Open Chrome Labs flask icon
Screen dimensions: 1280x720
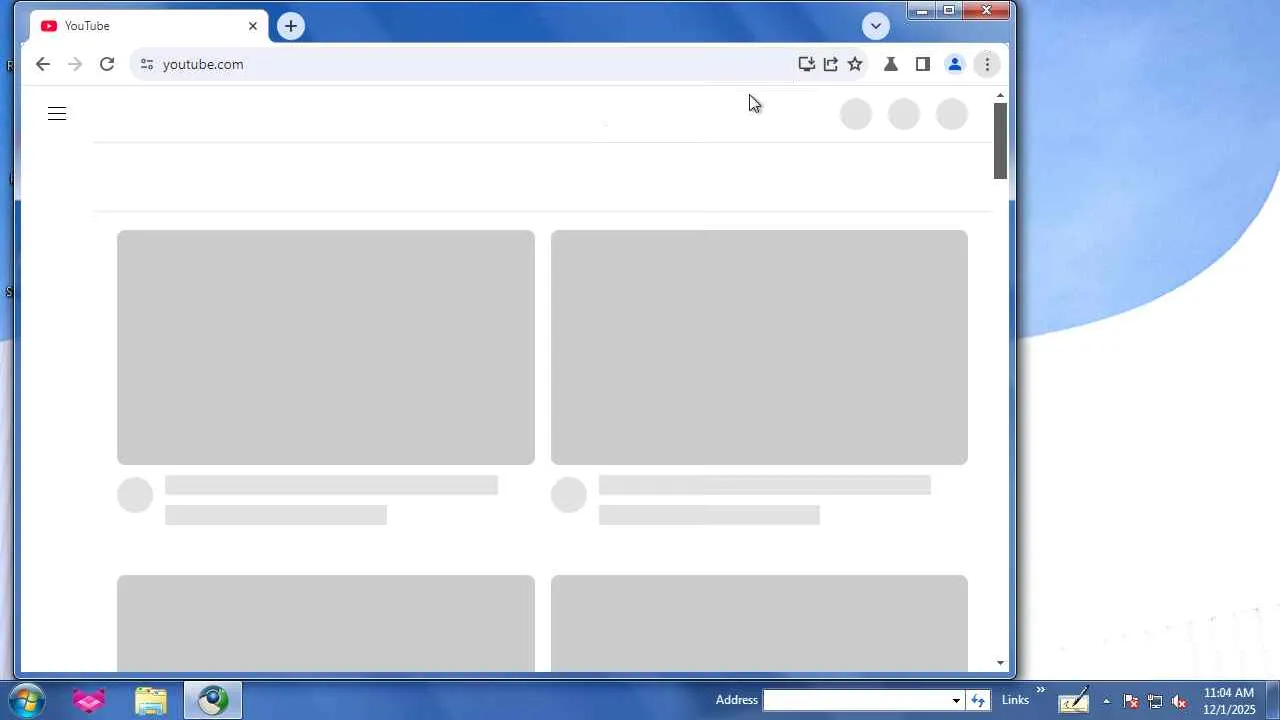point(890,64)
